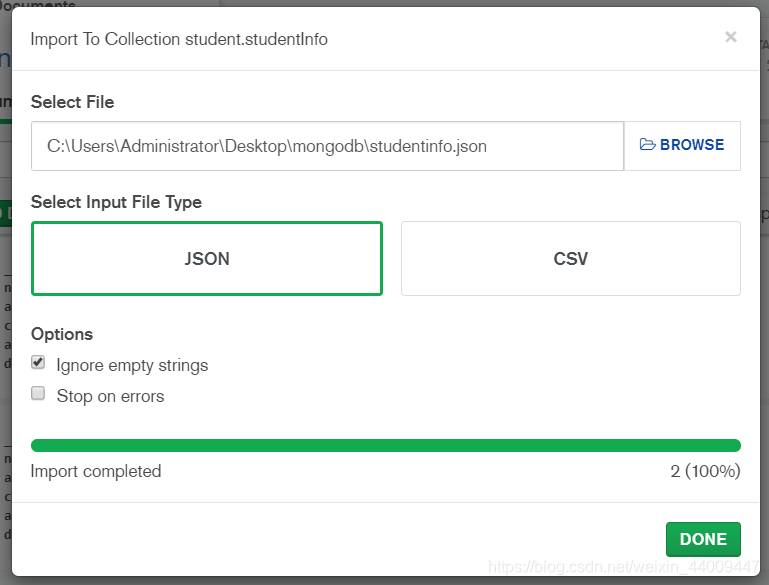769x585 pixels.
Task: Click the dialog title 'Import To Collection student.studentInfo'
Action: click(x=179, y=39)
